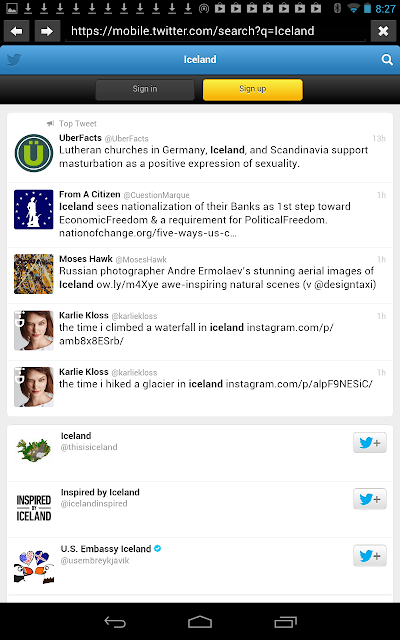Follow Inspired by Iceland account
The height and width of the screenshot is (640, 400).
[370, 499]
